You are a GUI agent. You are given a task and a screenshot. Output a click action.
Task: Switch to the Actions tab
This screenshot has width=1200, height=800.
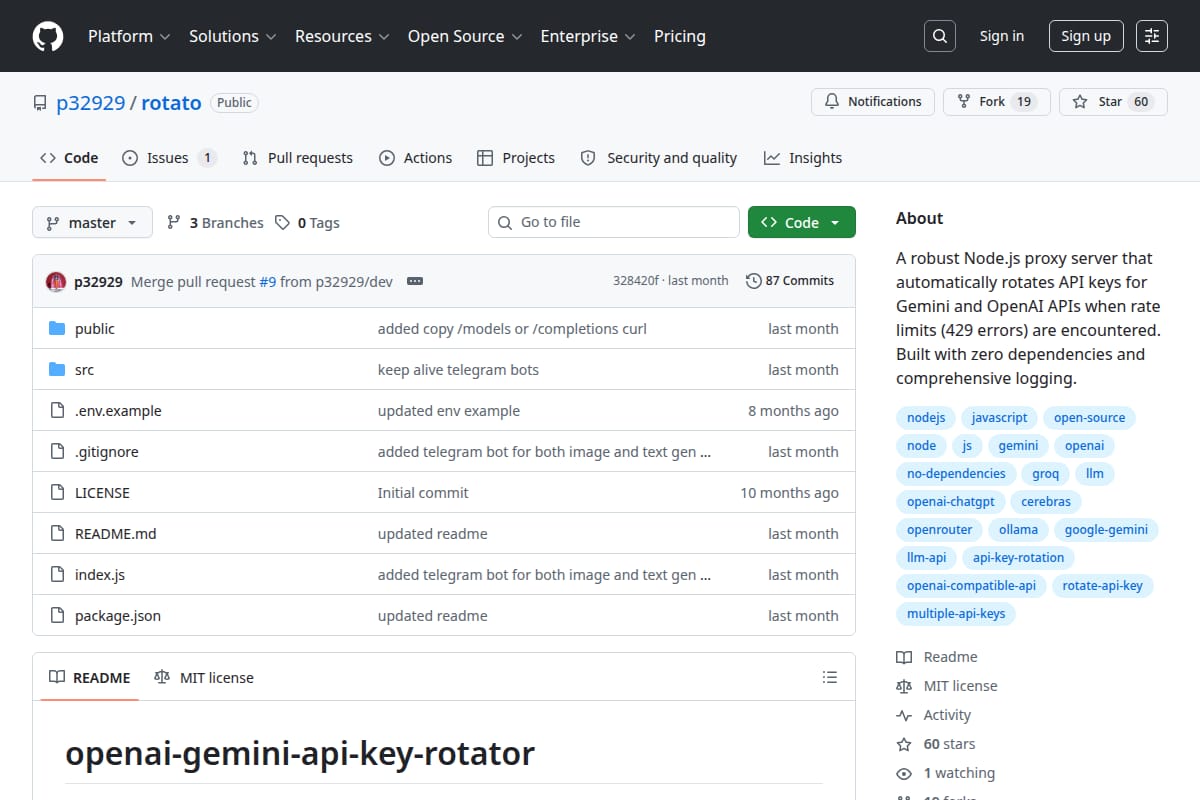pos(416,158)
